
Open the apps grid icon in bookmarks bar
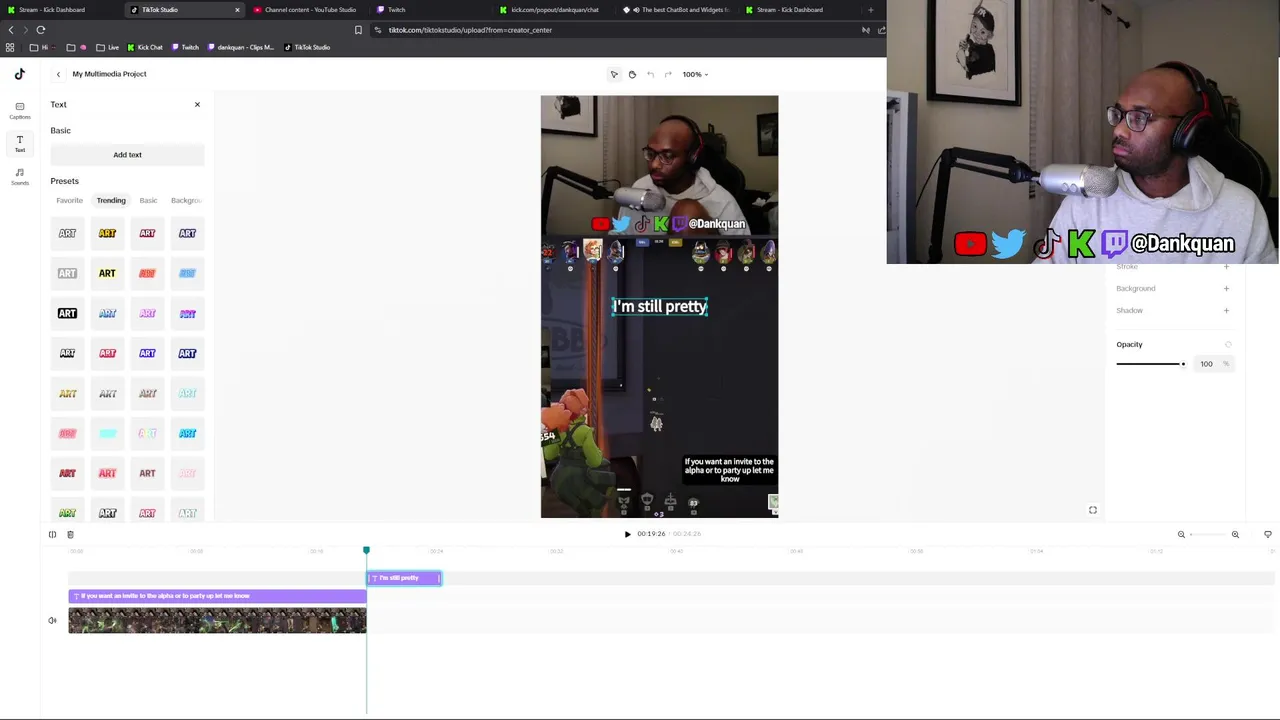10,47
